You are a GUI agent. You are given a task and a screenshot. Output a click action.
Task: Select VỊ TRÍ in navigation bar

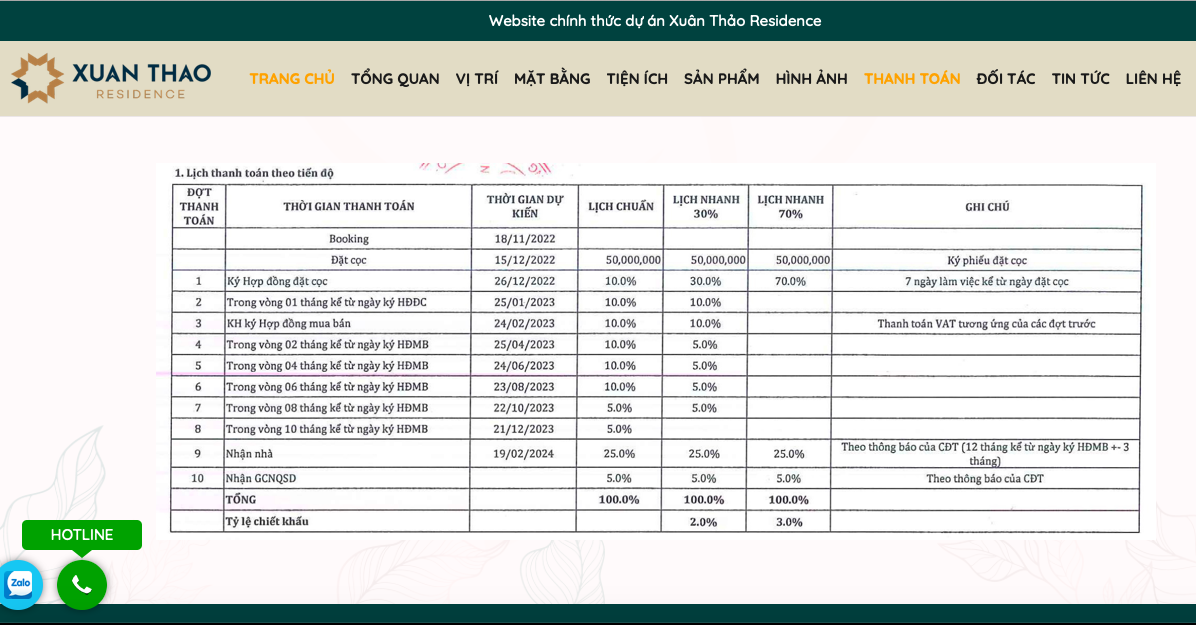[477, 79]
